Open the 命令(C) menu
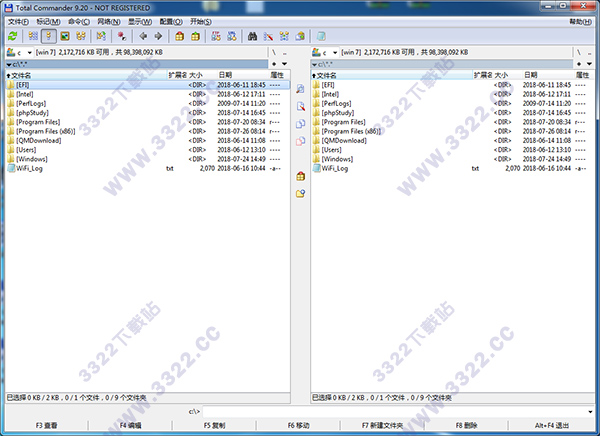The image size is (600, 436). 79,22
